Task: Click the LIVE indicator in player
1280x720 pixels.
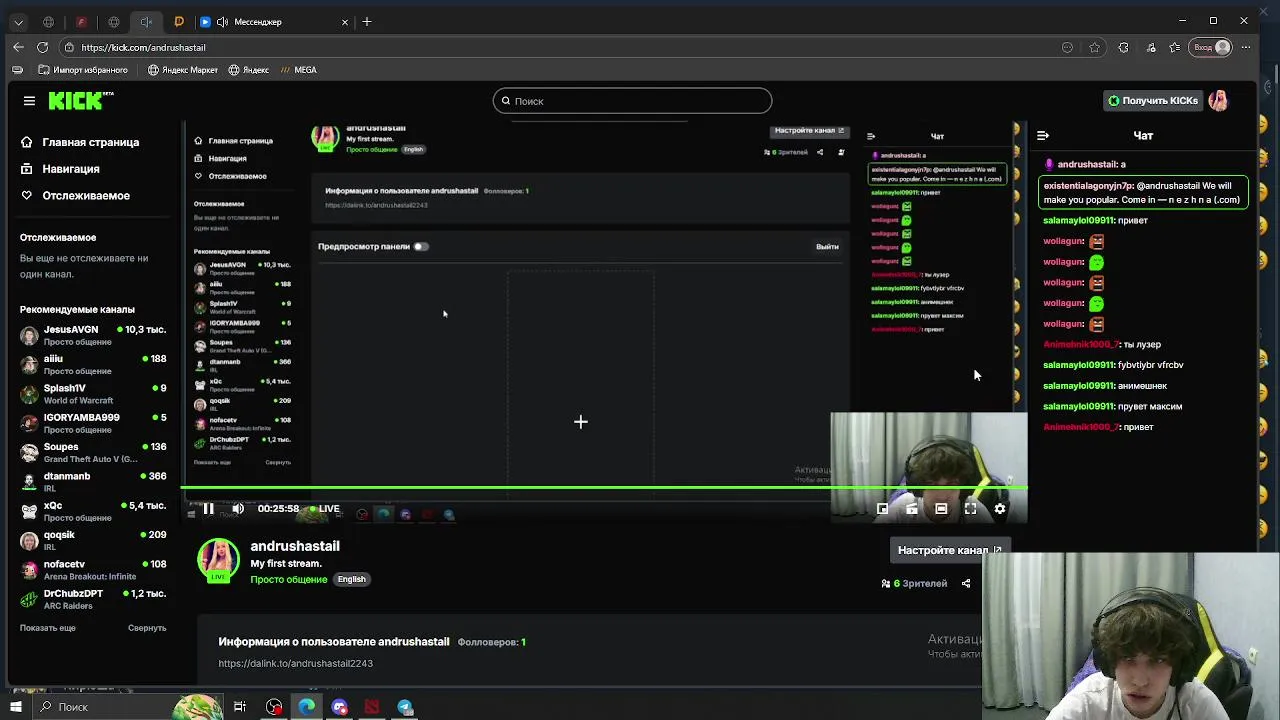Action: (x=324, y=509)
